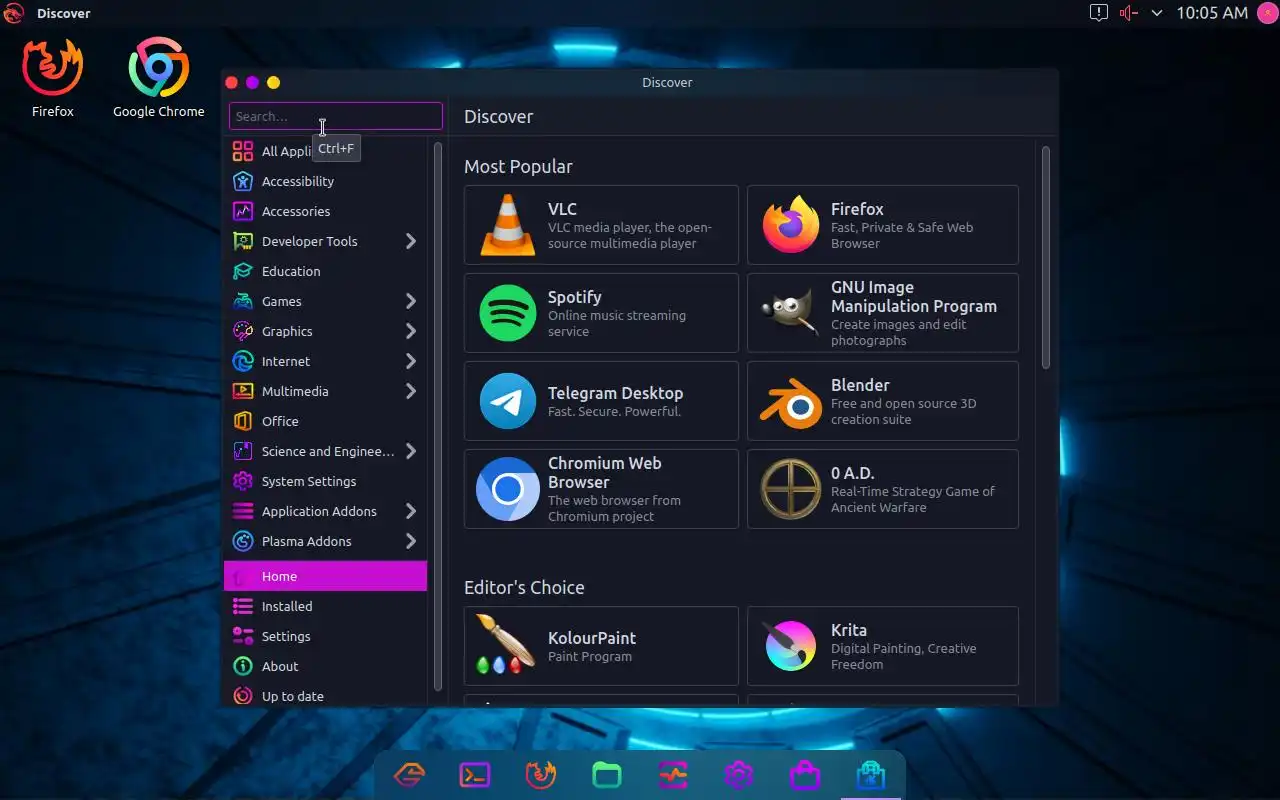
Task: Click the muted volume tray icon
Action: [x=1129, y=13]
